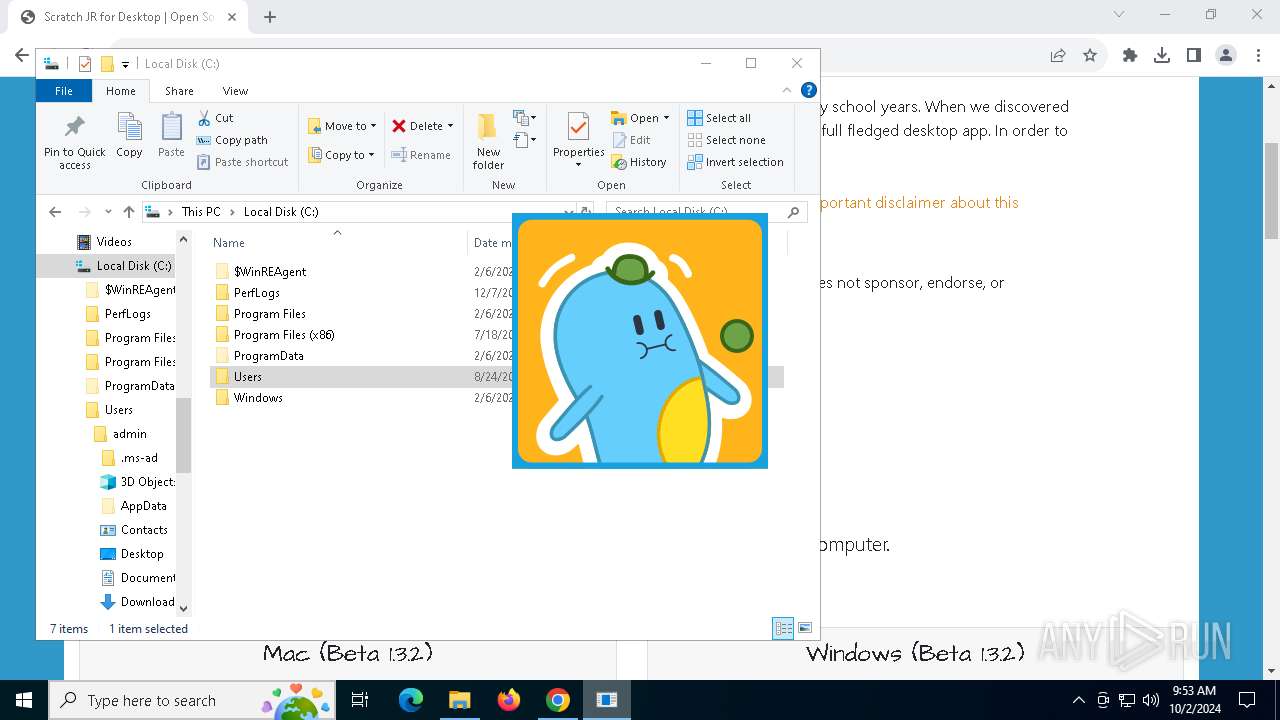Rename the selected Users folder
1280x720 pixels.
420,155
